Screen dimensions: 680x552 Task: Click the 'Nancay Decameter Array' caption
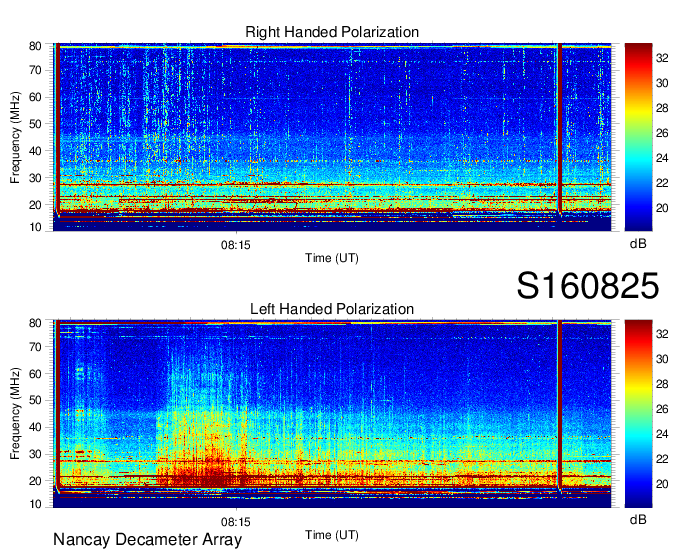tap(147, 539)
